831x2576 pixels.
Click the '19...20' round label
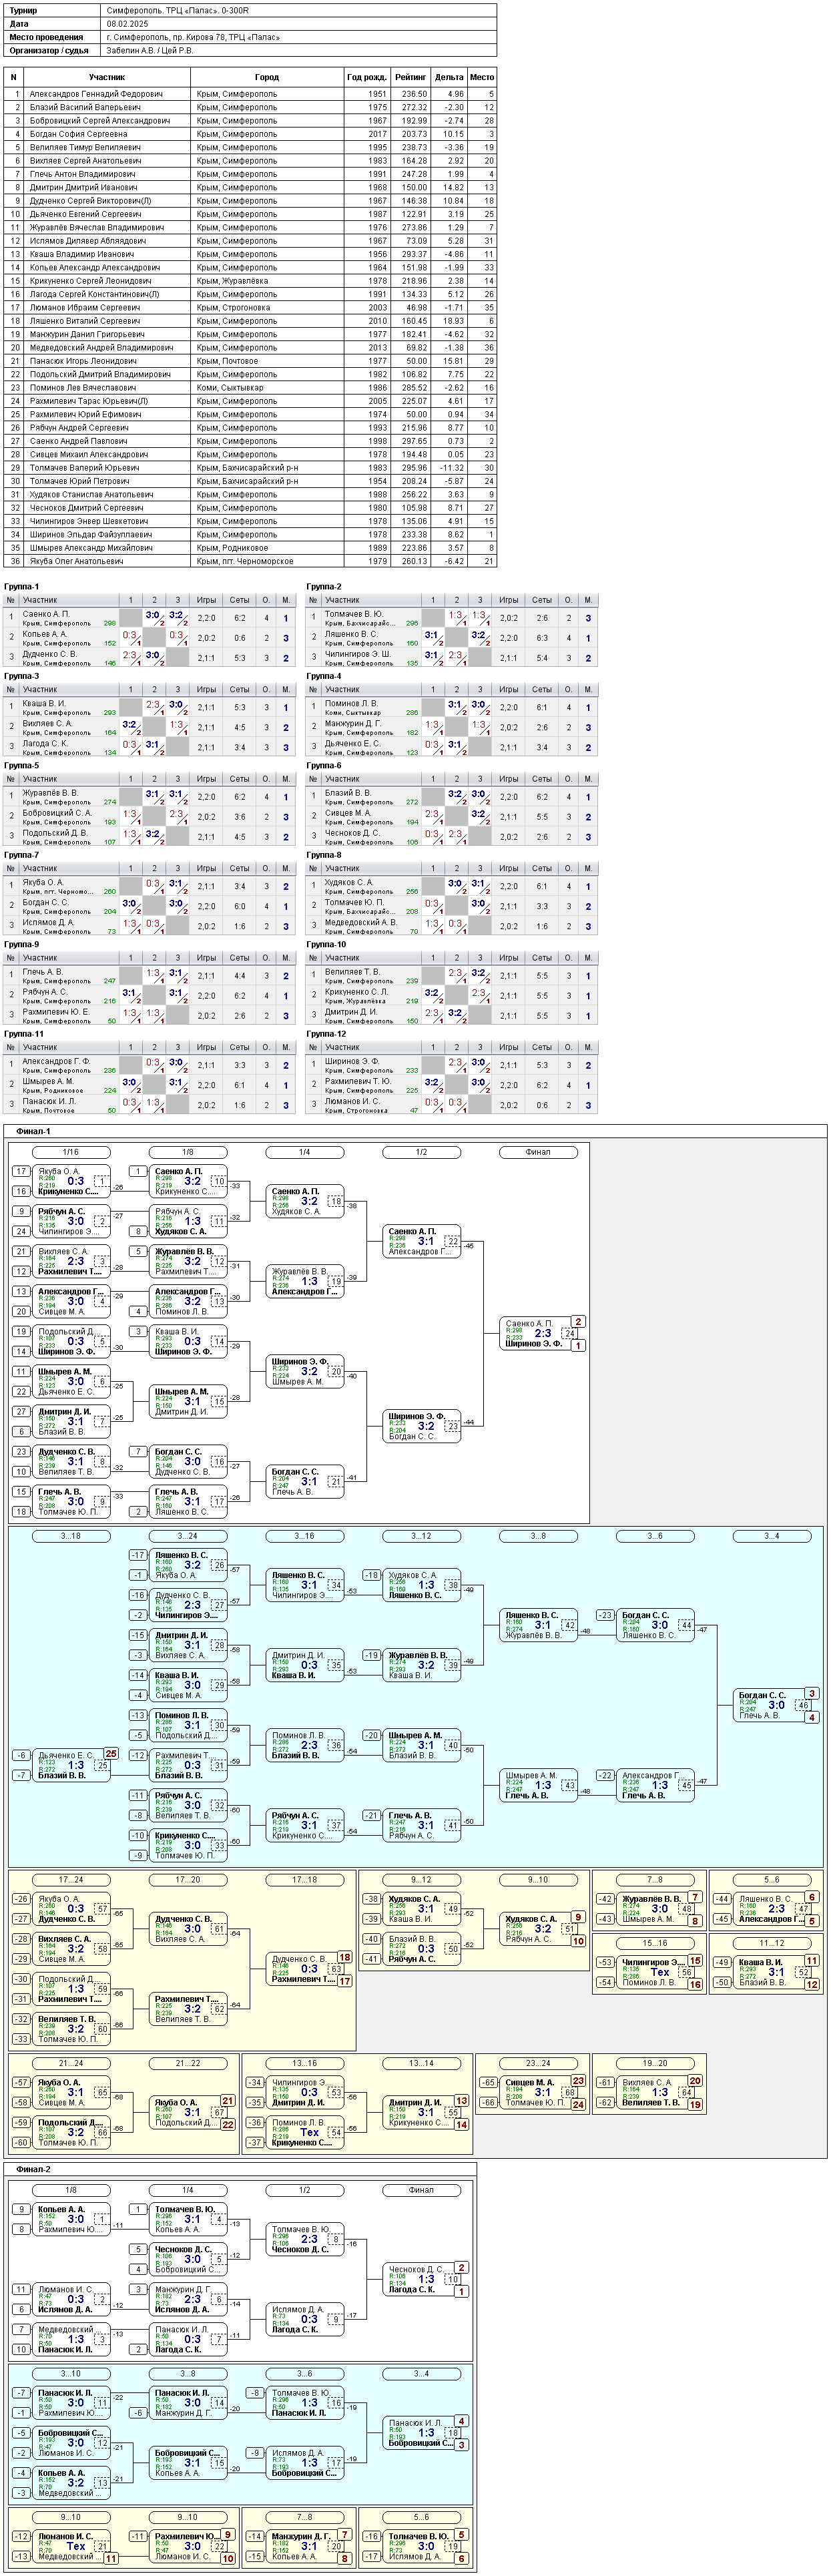[x=654, y=2063]
